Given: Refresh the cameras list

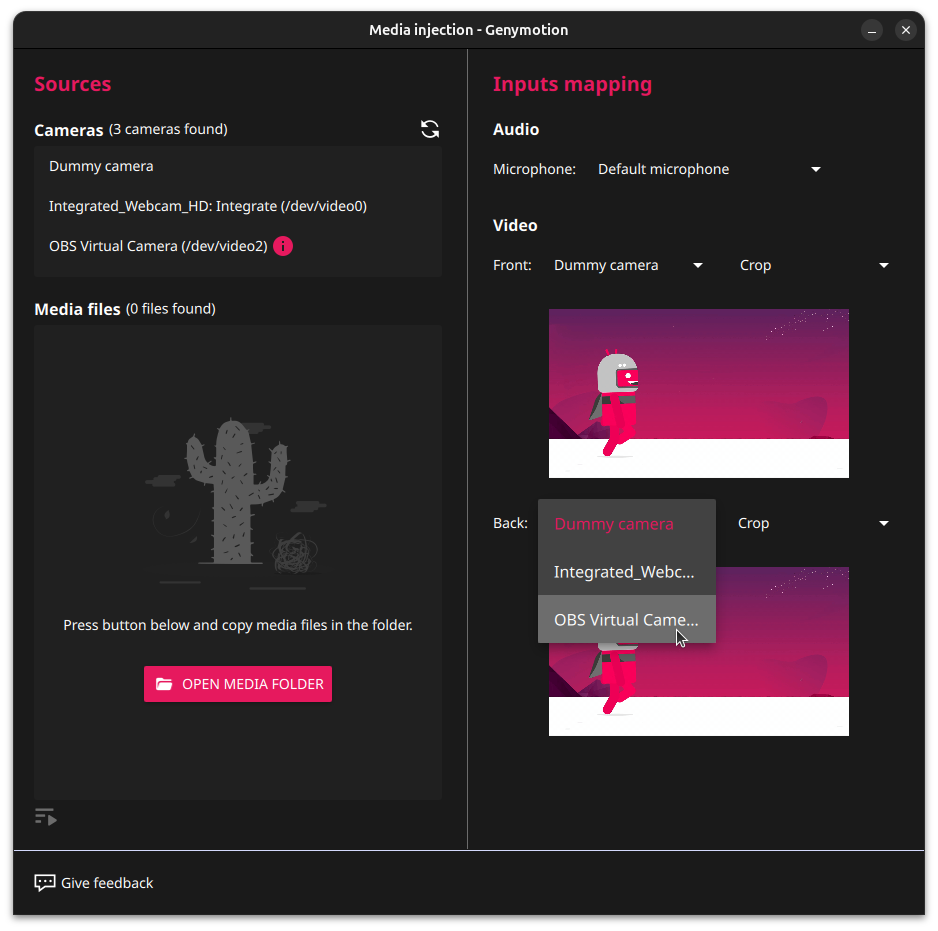Looking at the screenshot, I should (430, 129).
